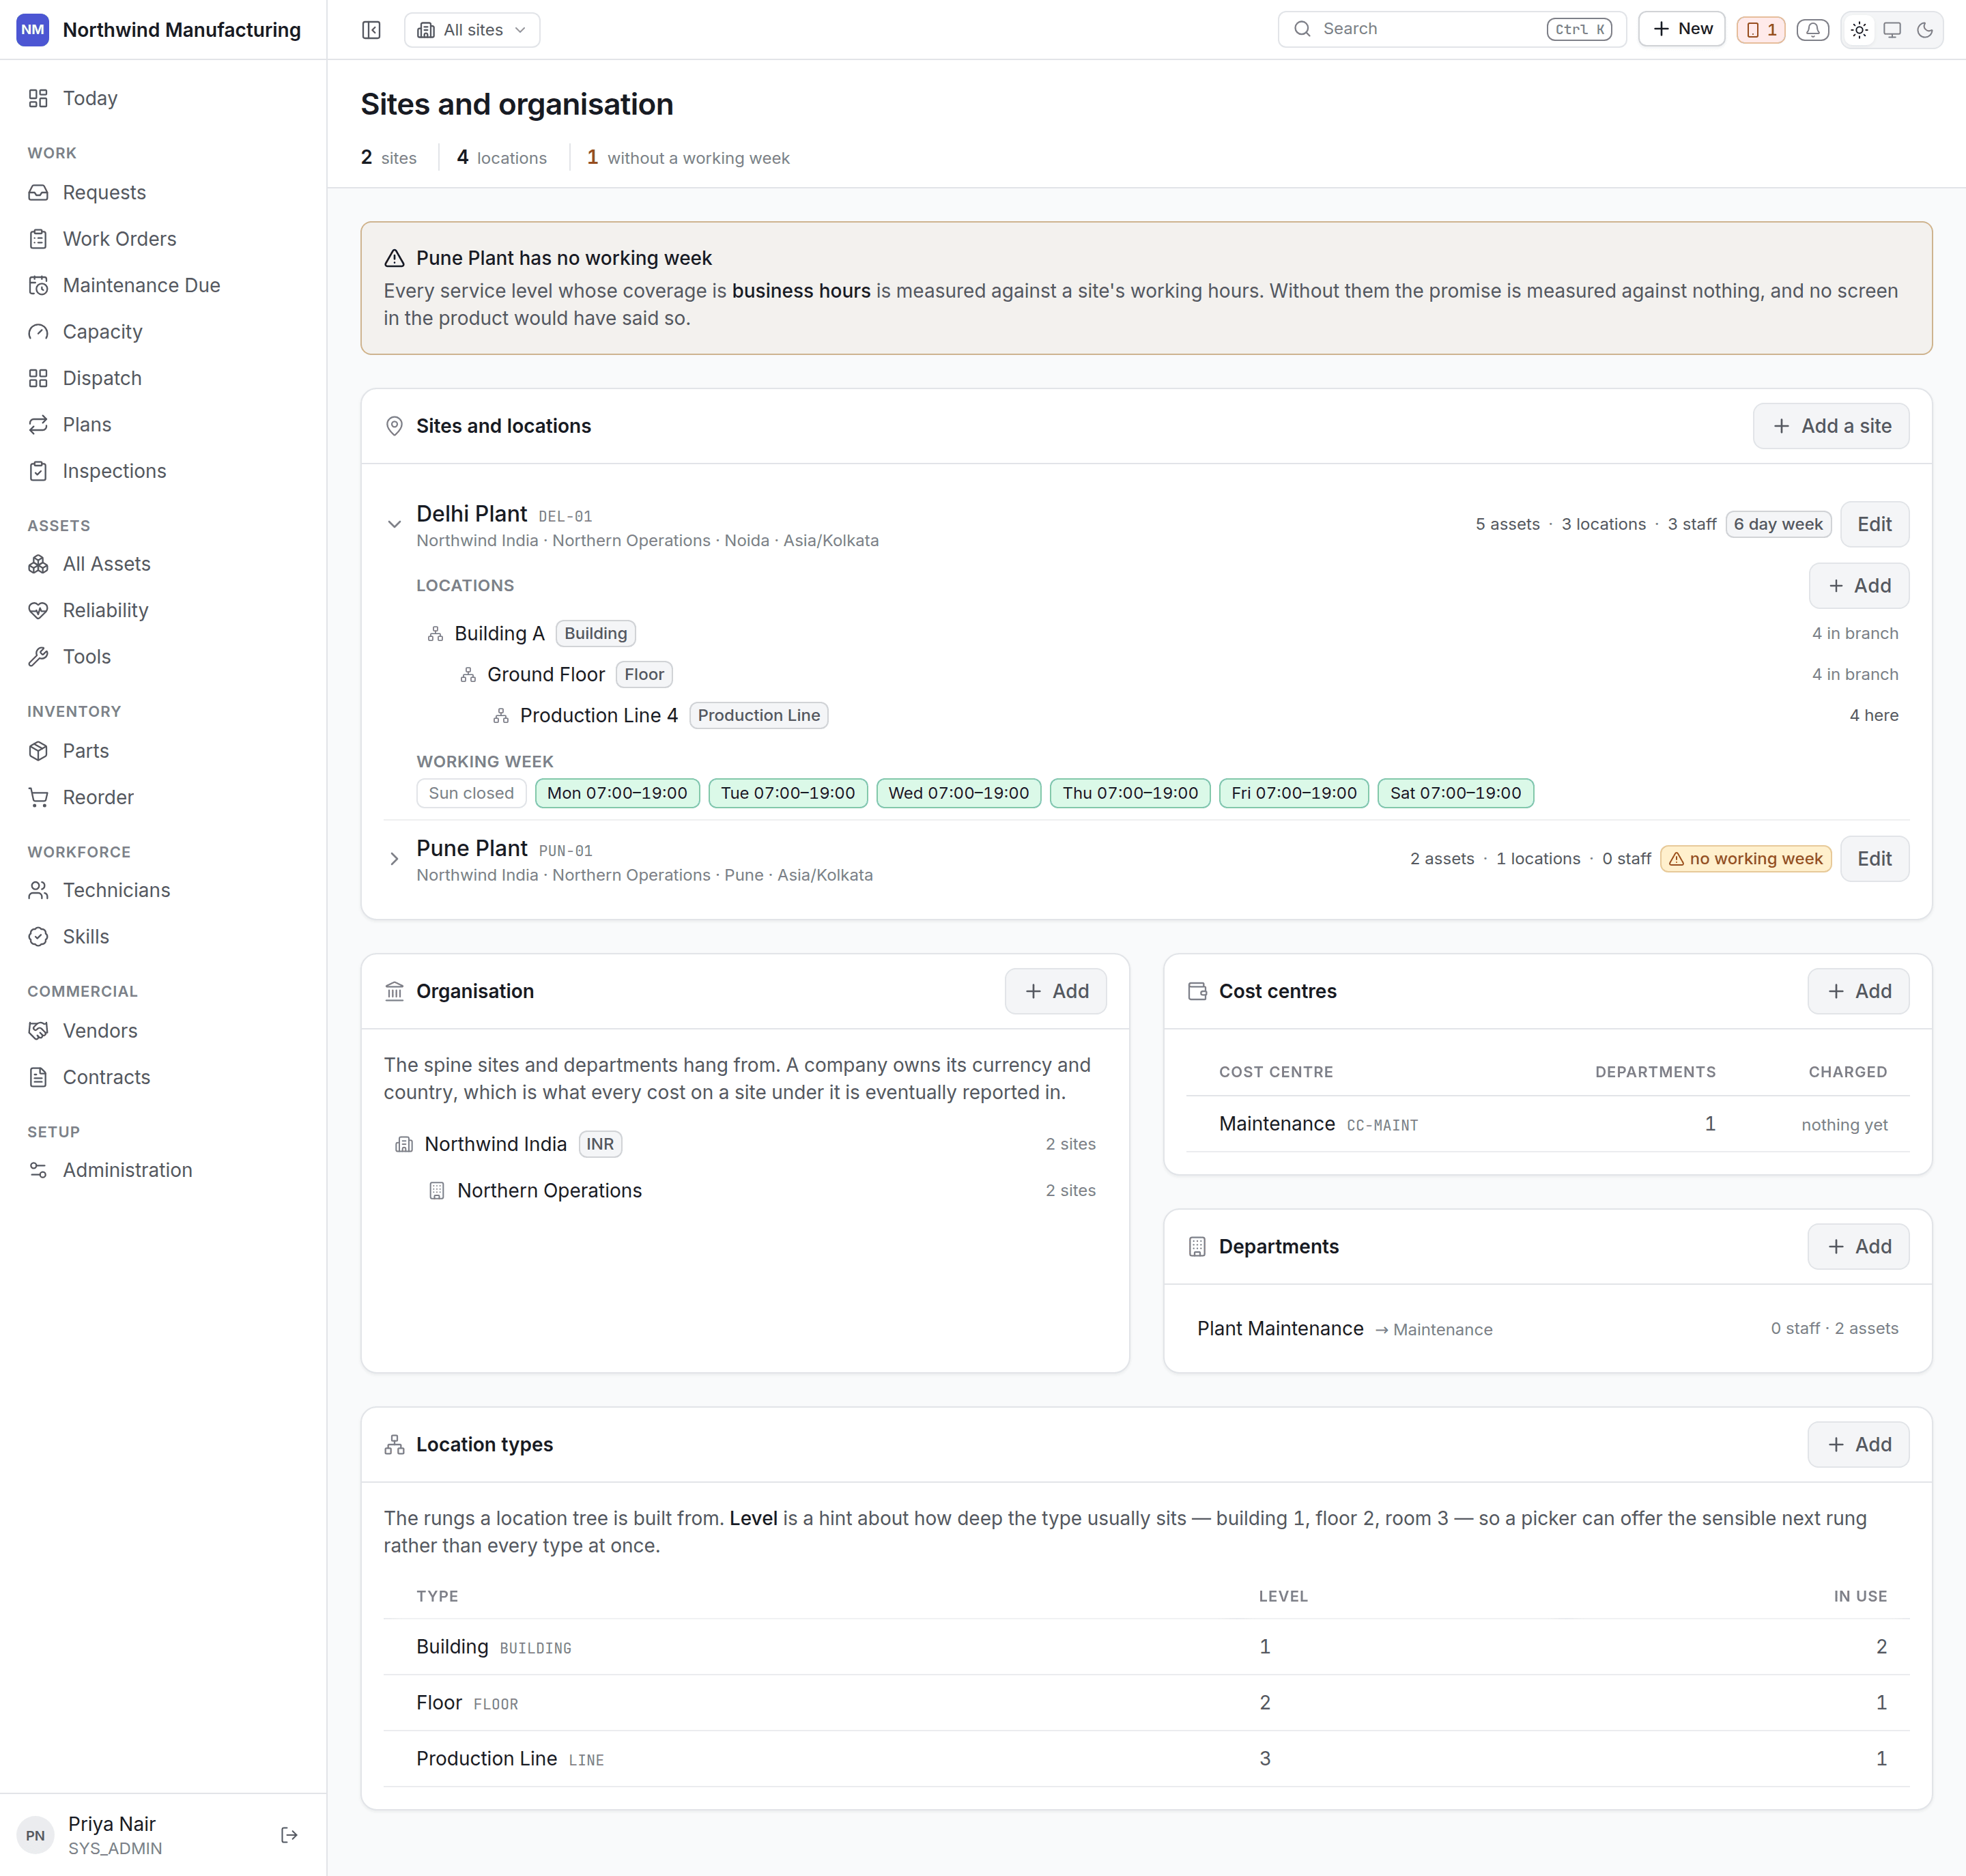Viewport: 1966px width, 1876px height.
Task: Click the Location types hierarchy icon
Action: [x=394, y=1445]
